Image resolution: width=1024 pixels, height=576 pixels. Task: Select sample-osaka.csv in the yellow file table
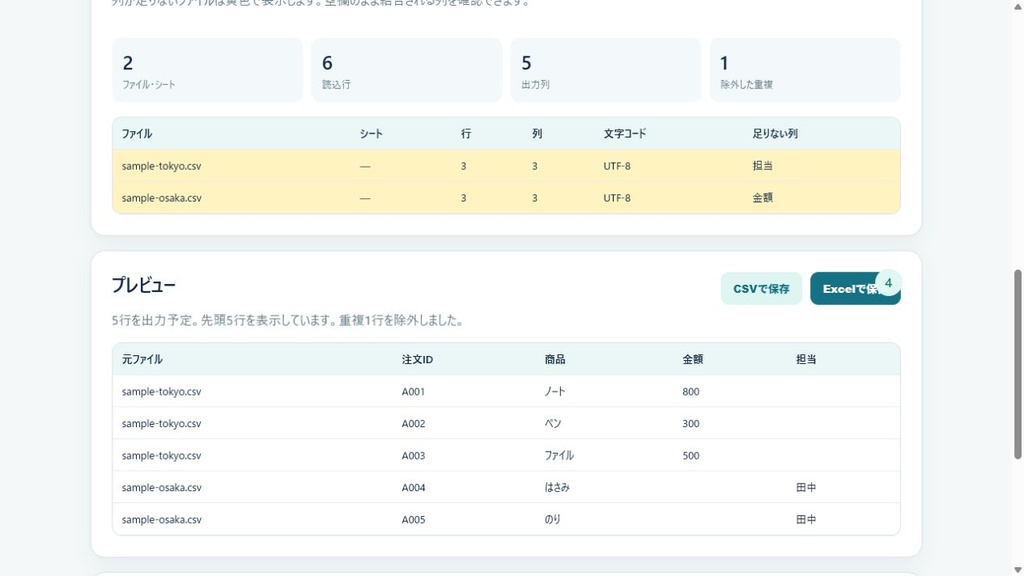click(161, 198)
